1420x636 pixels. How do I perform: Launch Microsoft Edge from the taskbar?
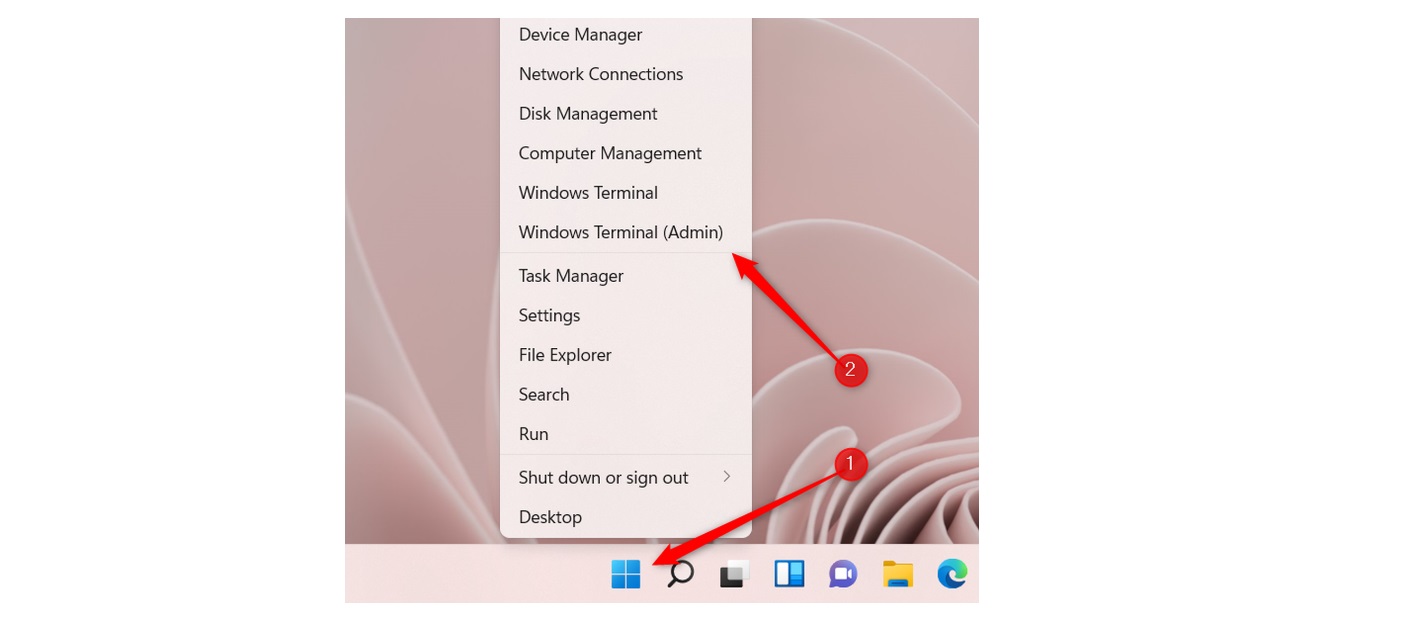[952, 573]
